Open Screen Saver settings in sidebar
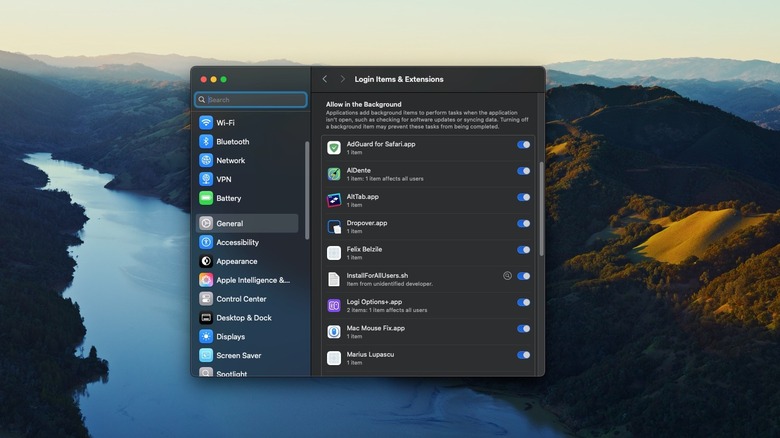 point(238,356)
